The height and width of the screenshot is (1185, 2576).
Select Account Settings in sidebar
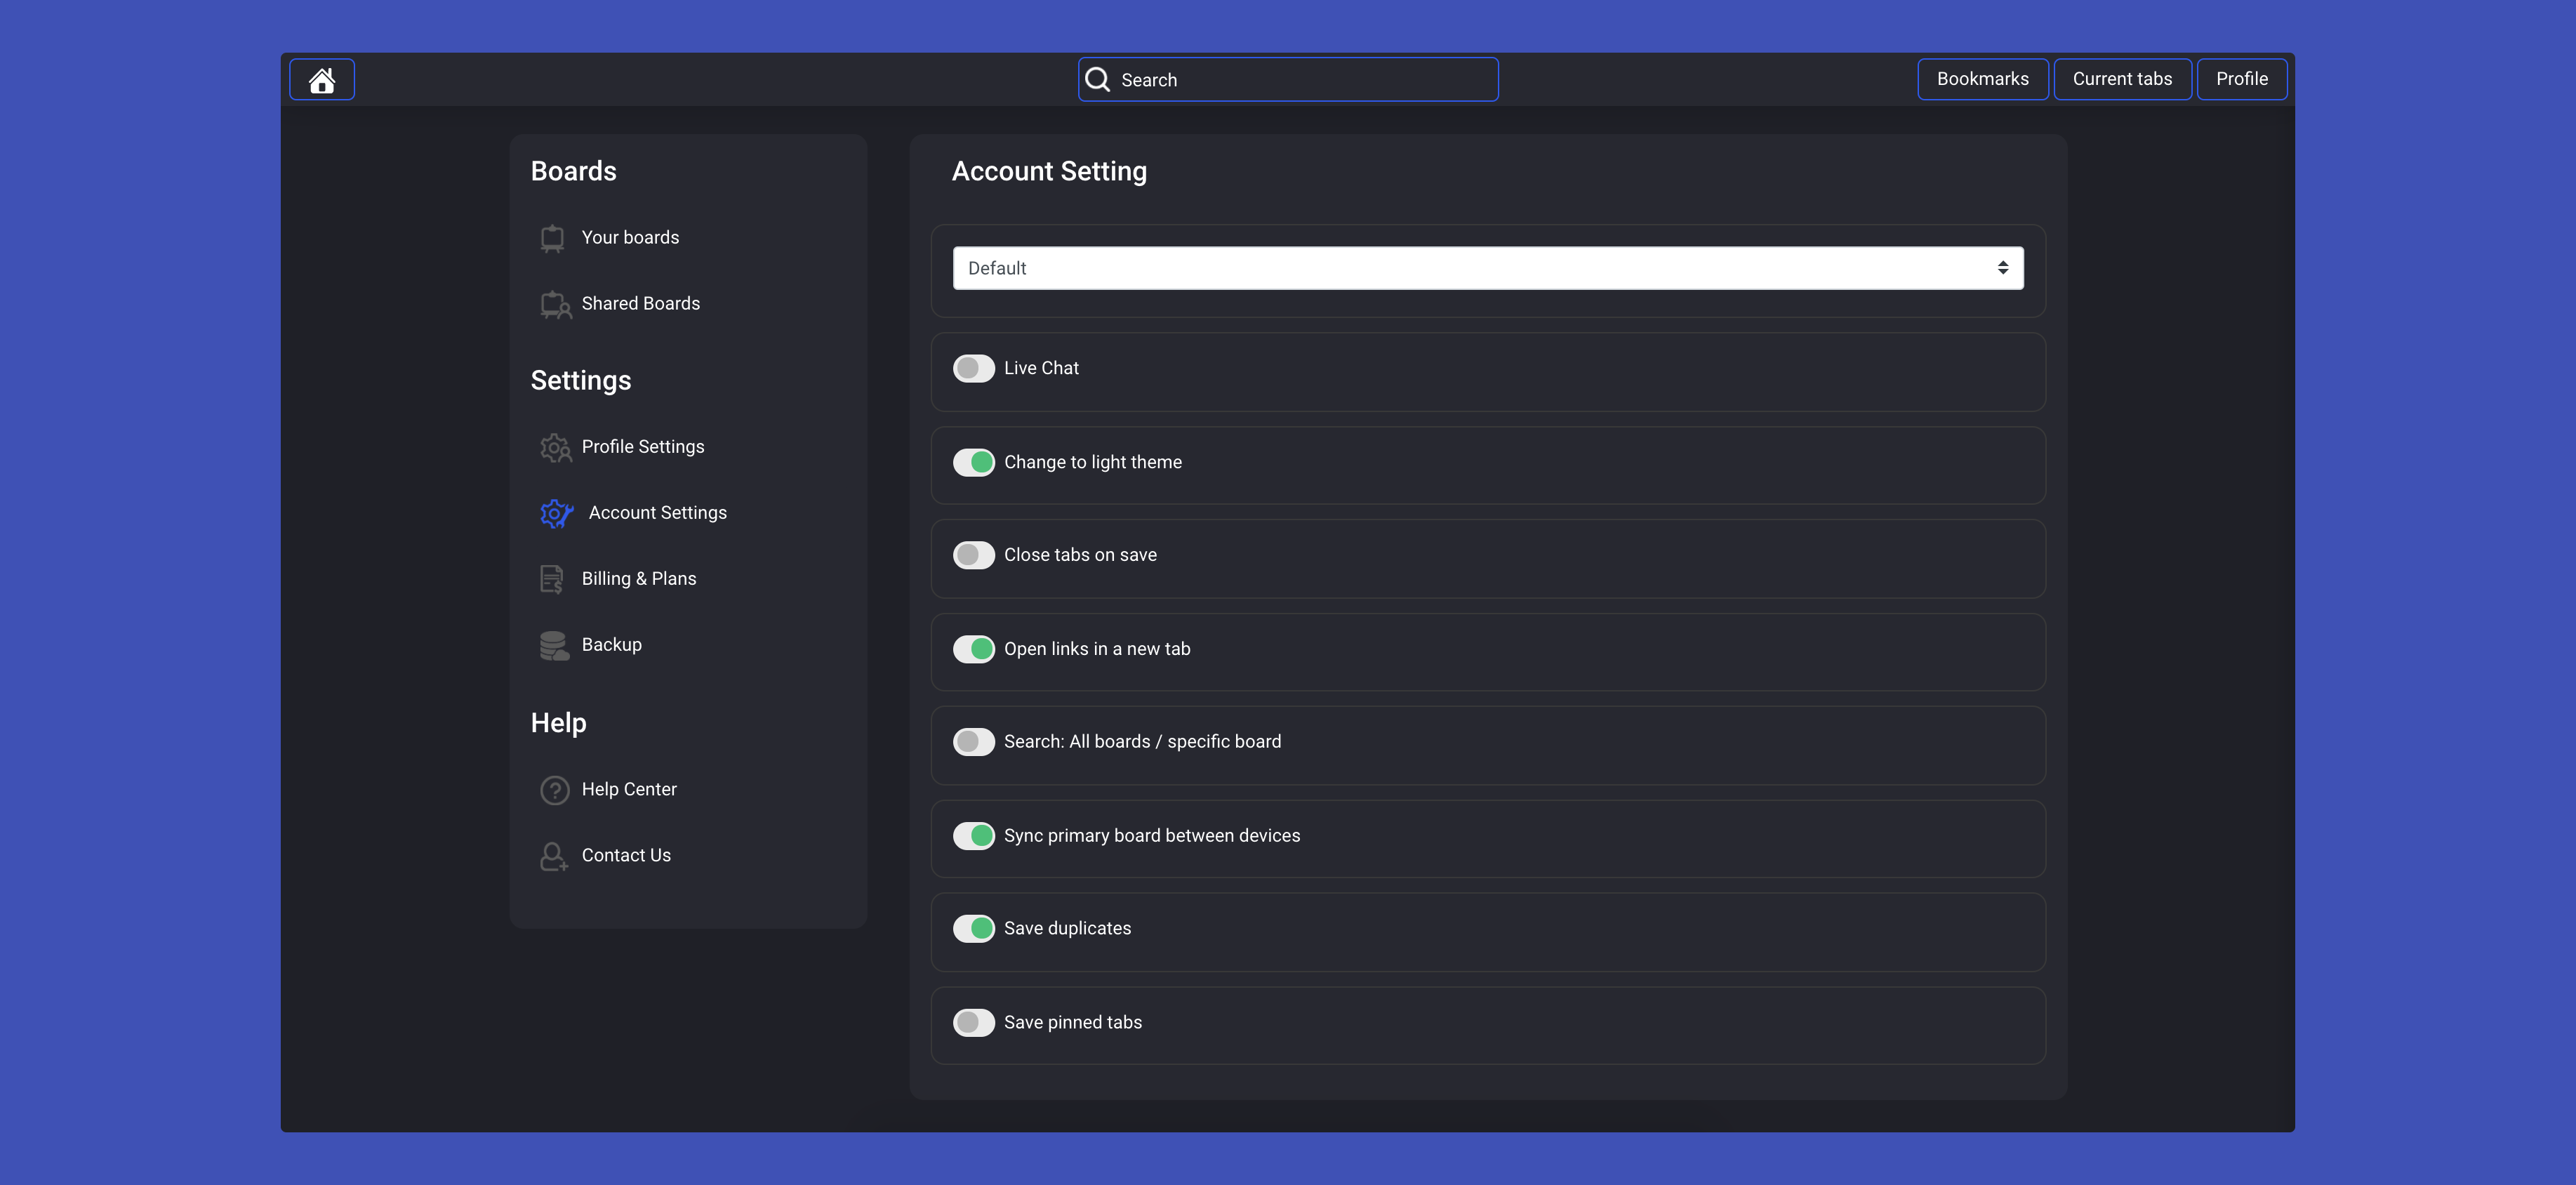pyautogui.click(x=657, y=513)
